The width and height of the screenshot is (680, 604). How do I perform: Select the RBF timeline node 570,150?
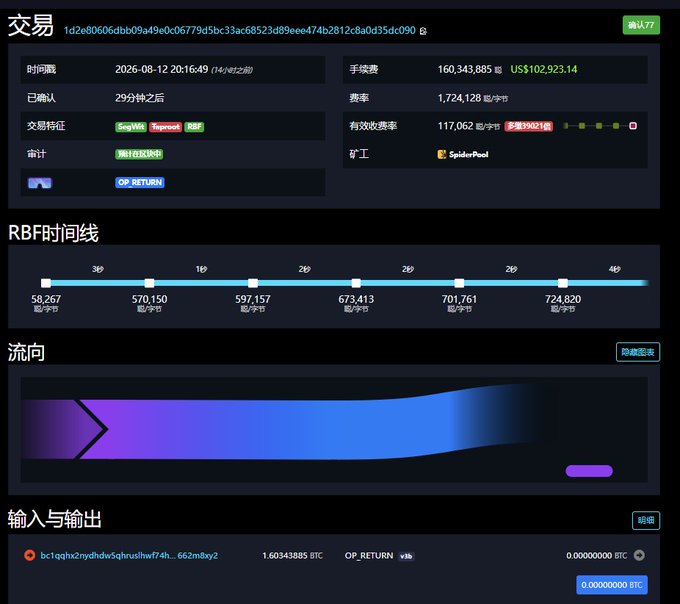point(149,283)
